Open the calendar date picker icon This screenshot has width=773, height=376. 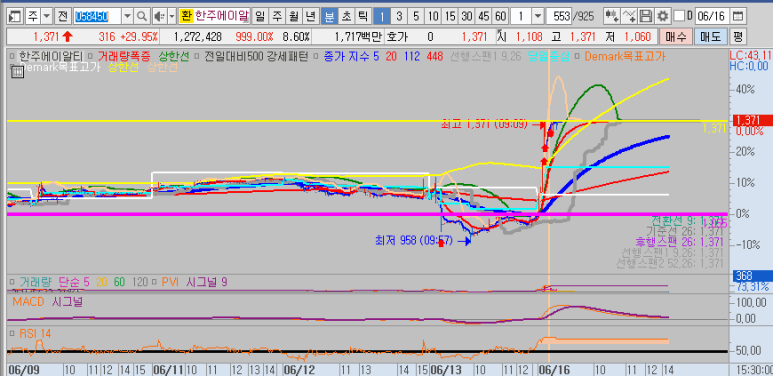(x=738, y=16)
